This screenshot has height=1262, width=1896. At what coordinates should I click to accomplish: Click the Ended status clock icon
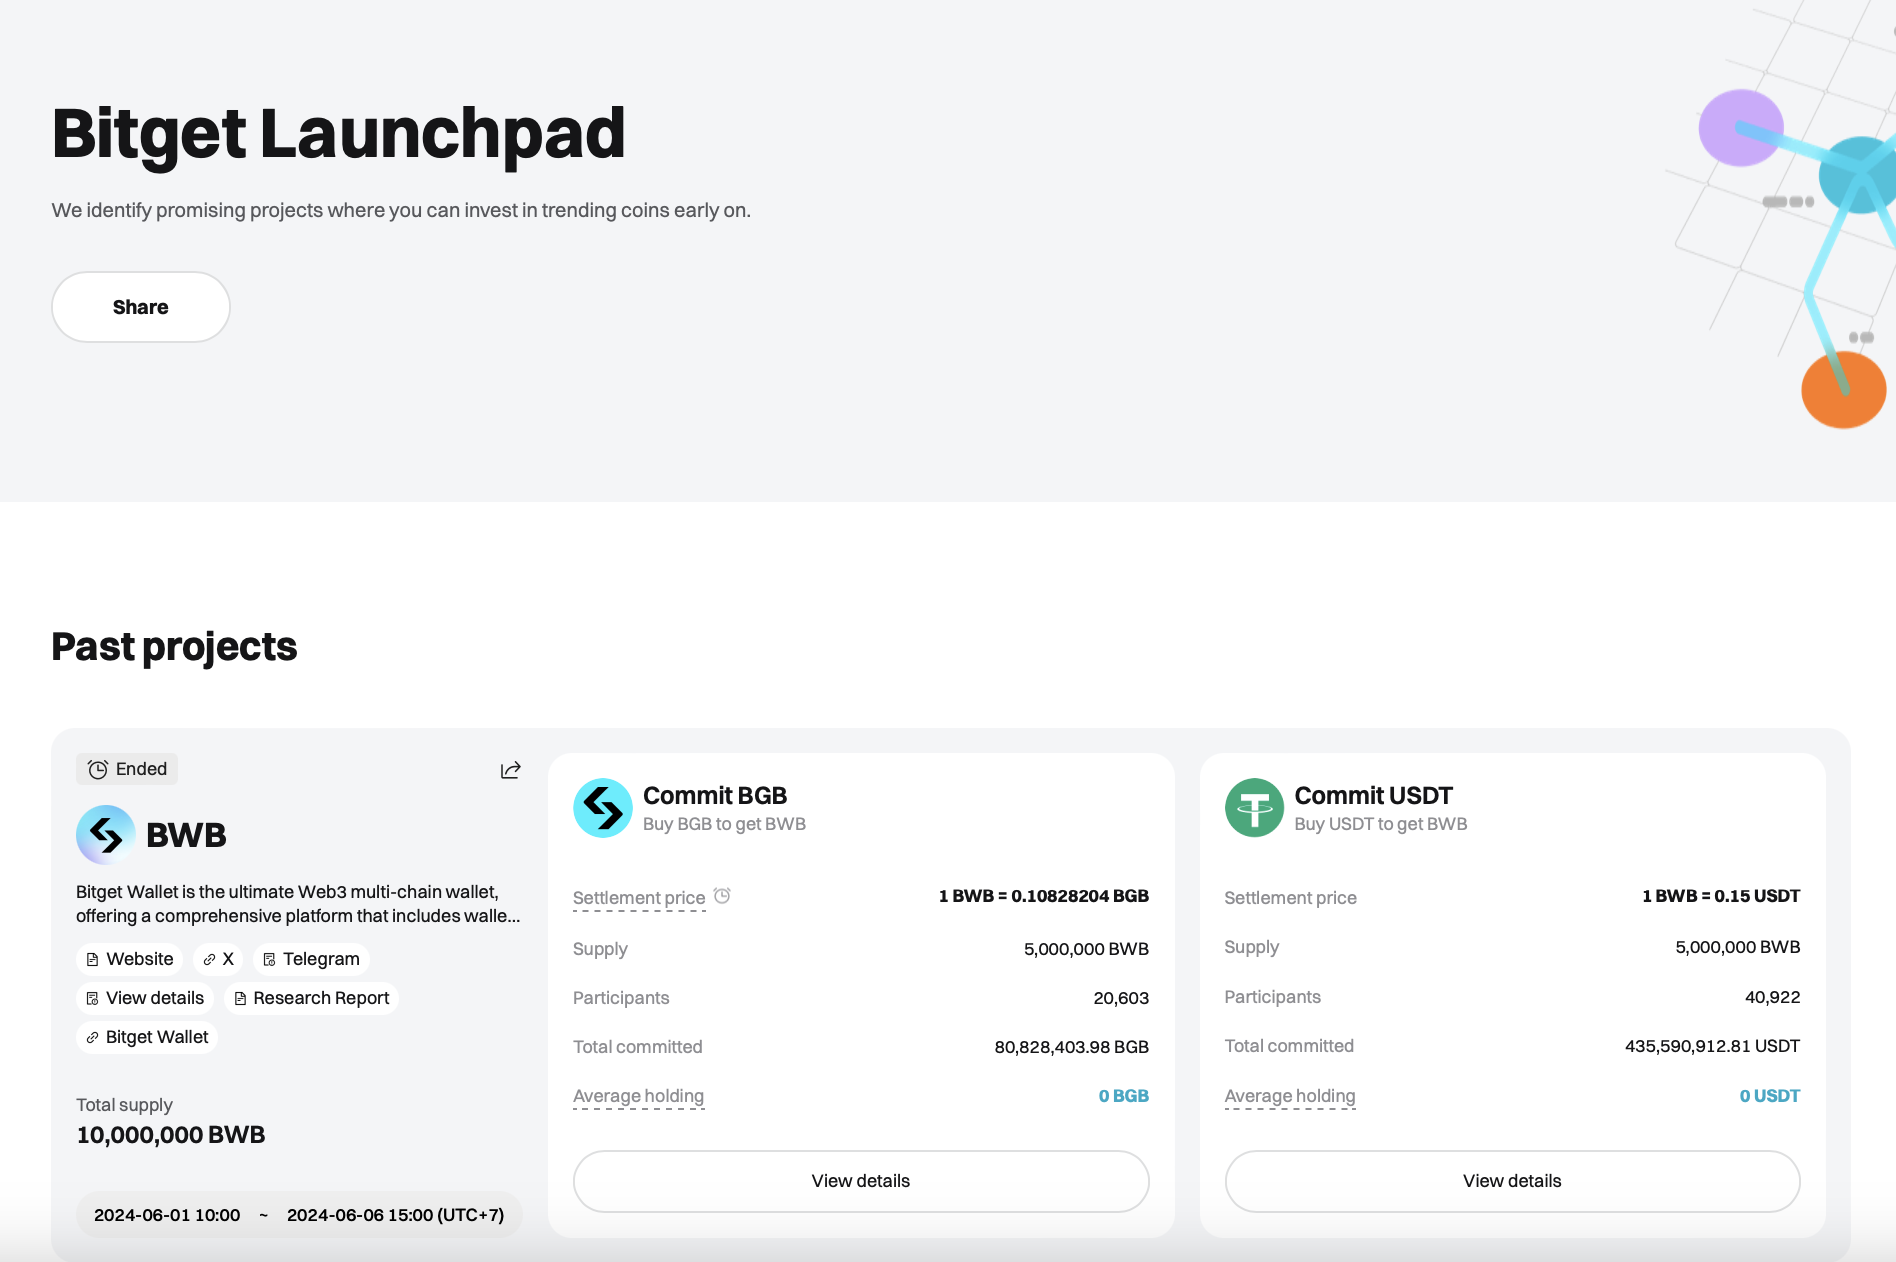pos(98,770)
